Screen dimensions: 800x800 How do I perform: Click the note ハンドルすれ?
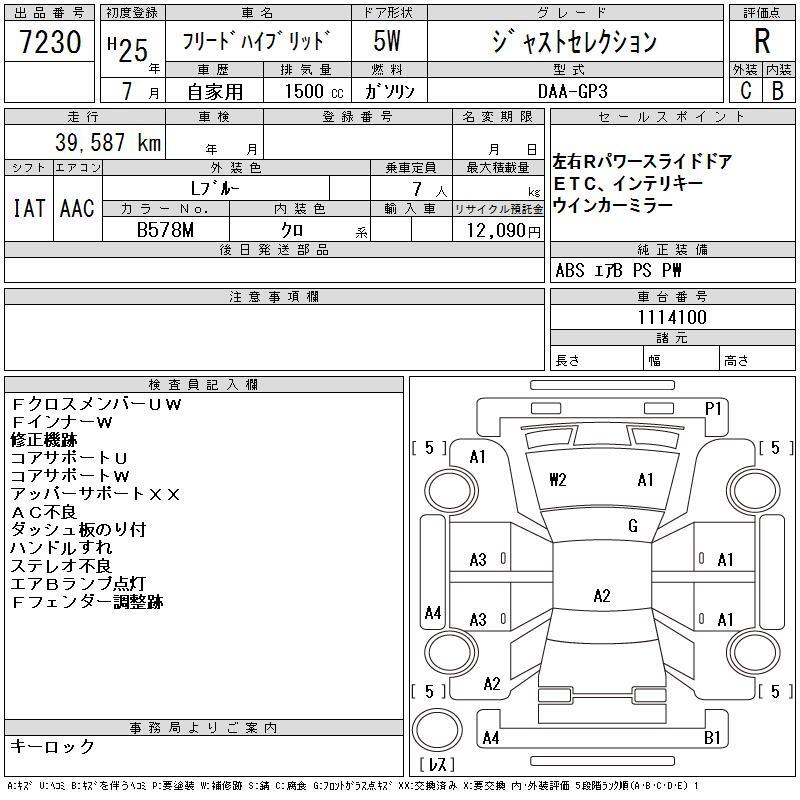61,547
